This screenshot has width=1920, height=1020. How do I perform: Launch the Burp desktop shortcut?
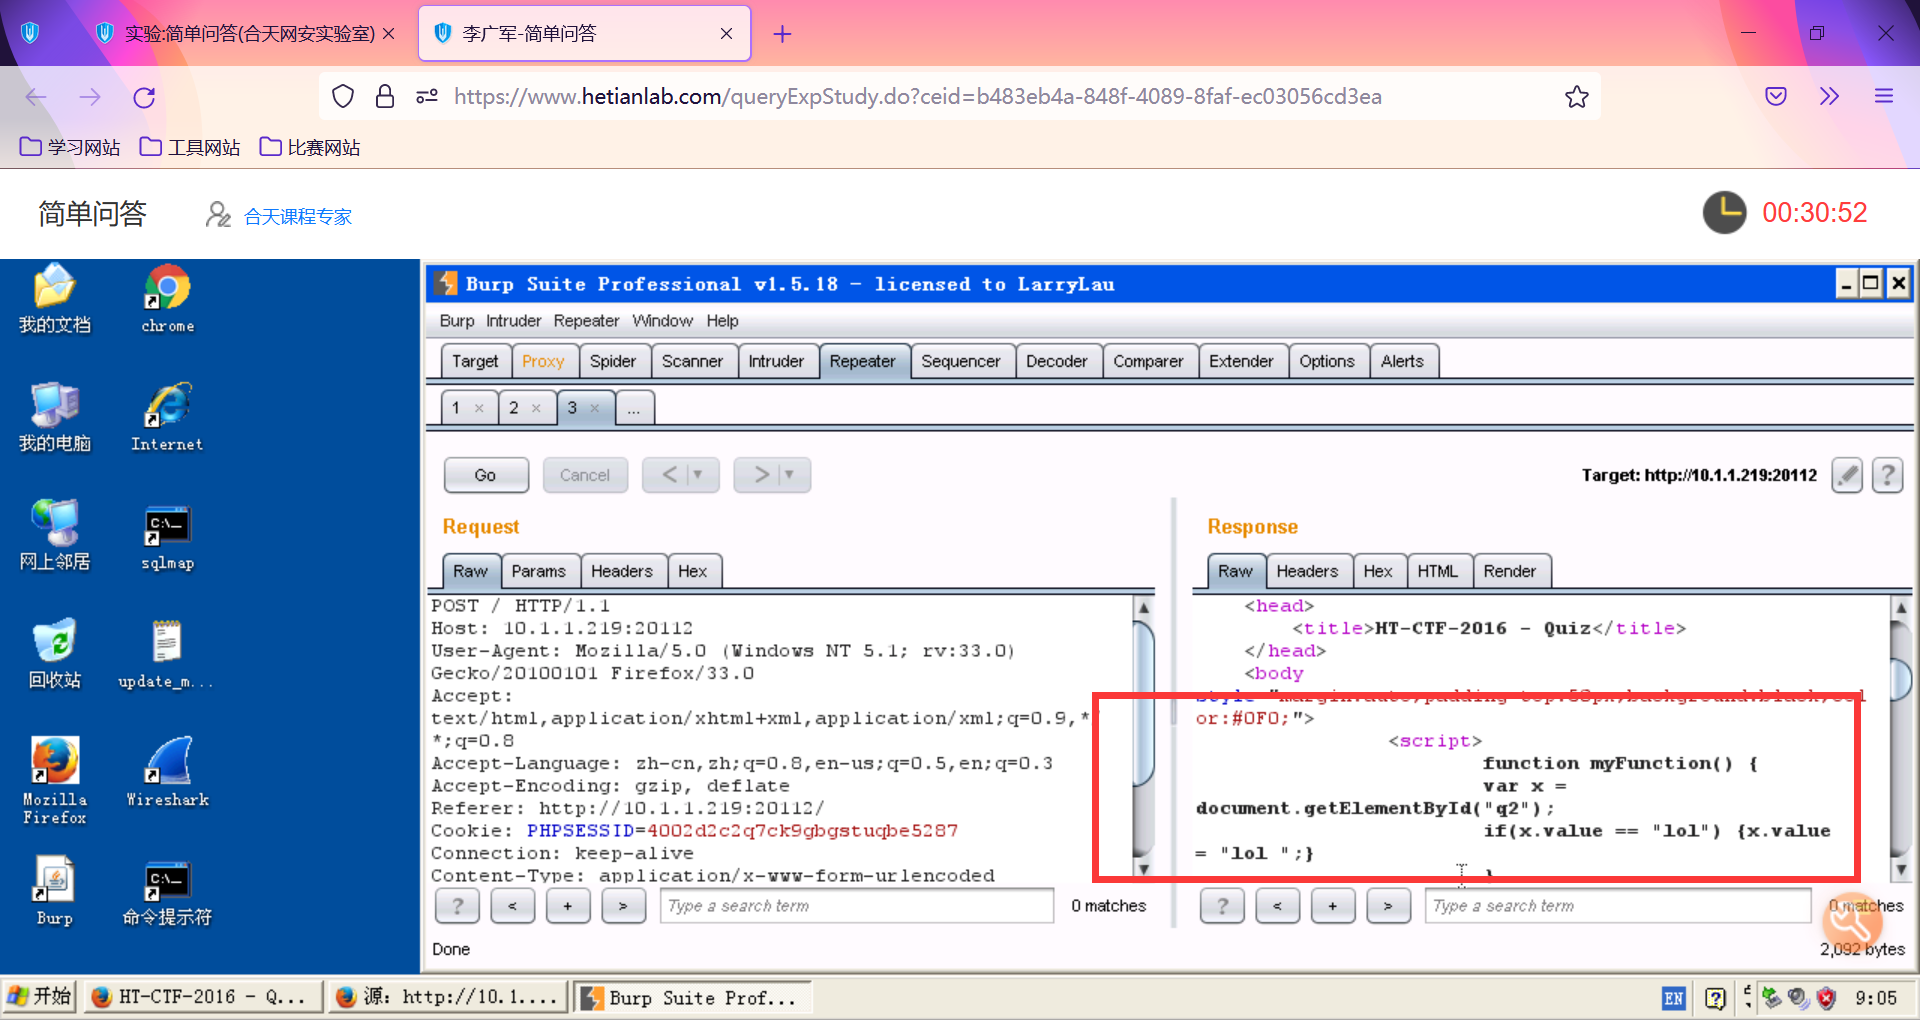55,891
